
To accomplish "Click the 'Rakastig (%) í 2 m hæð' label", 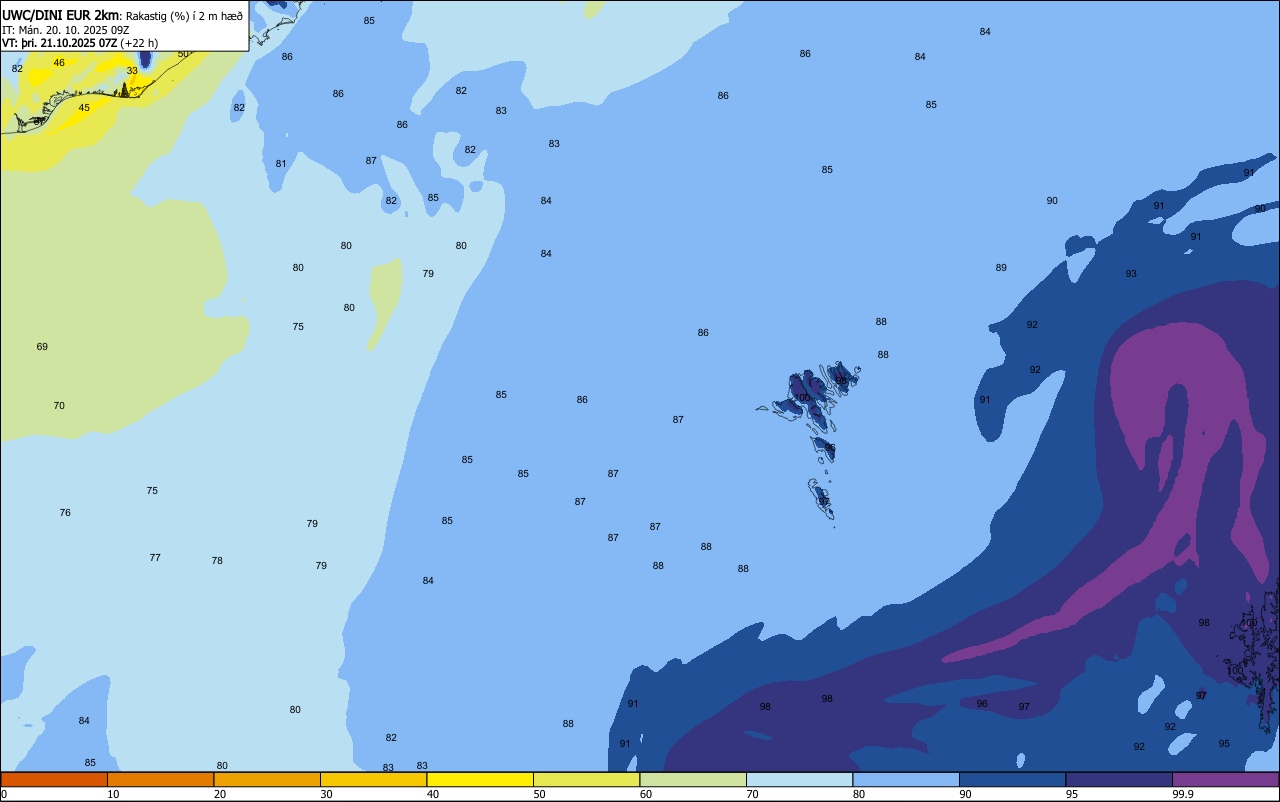I will pyautogui.click(x=184, y=16).
